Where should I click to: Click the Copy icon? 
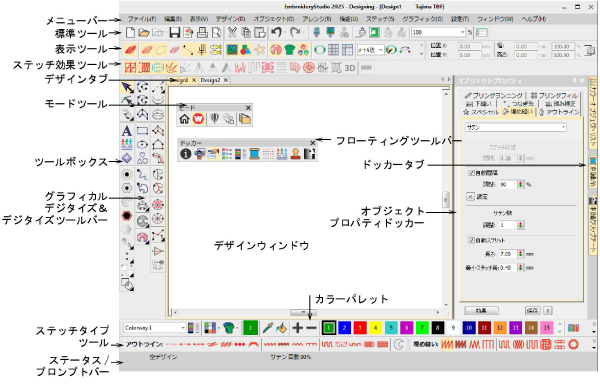(246, 33)
